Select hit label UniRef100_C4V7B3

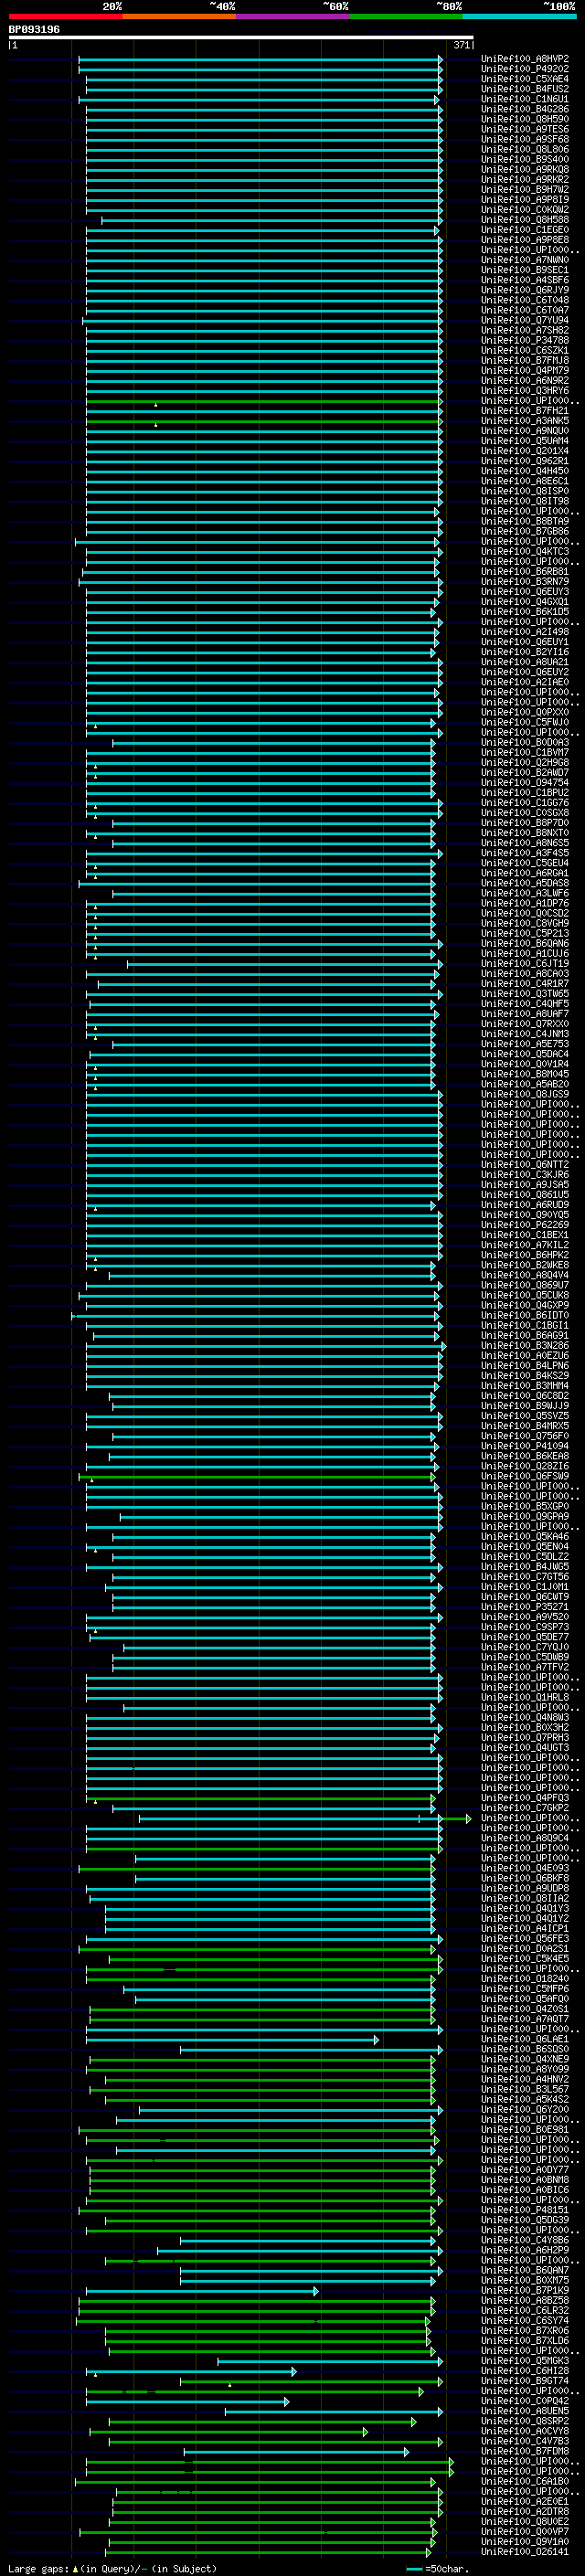point(525,2441)
